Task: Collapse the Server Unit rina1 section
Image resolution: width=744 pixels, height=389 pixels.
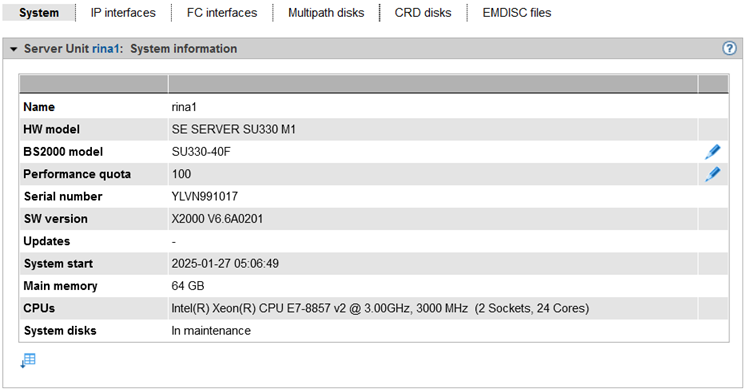Action: click(13, 49)
